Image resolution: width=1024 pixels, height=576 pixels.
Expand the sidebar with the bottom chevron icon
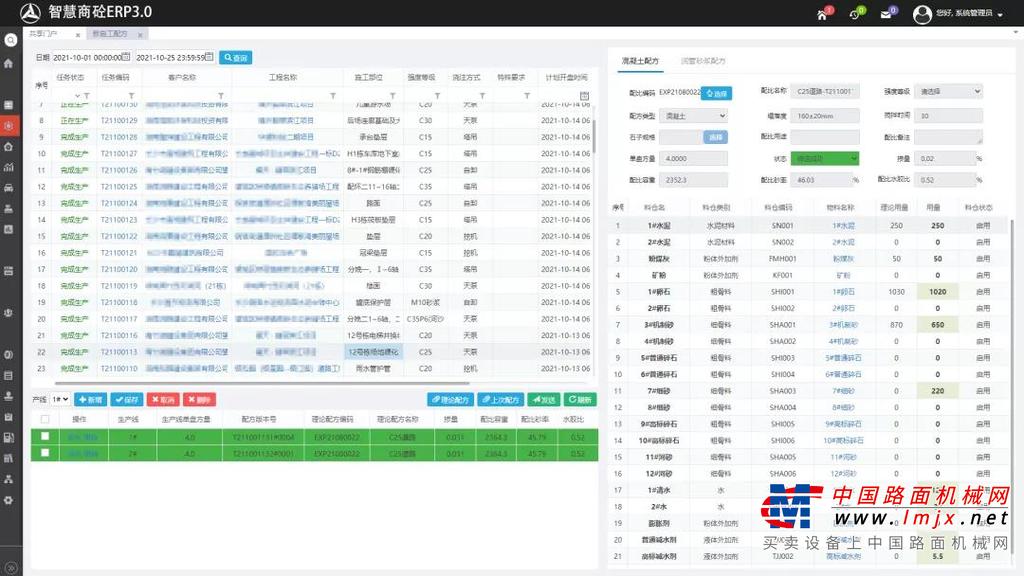point(10,568)
